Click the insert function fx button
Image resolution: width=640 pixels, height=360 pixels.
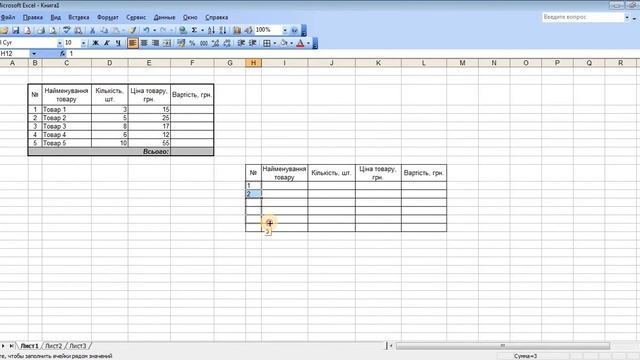pyautogui.click(x=62, y=53)
